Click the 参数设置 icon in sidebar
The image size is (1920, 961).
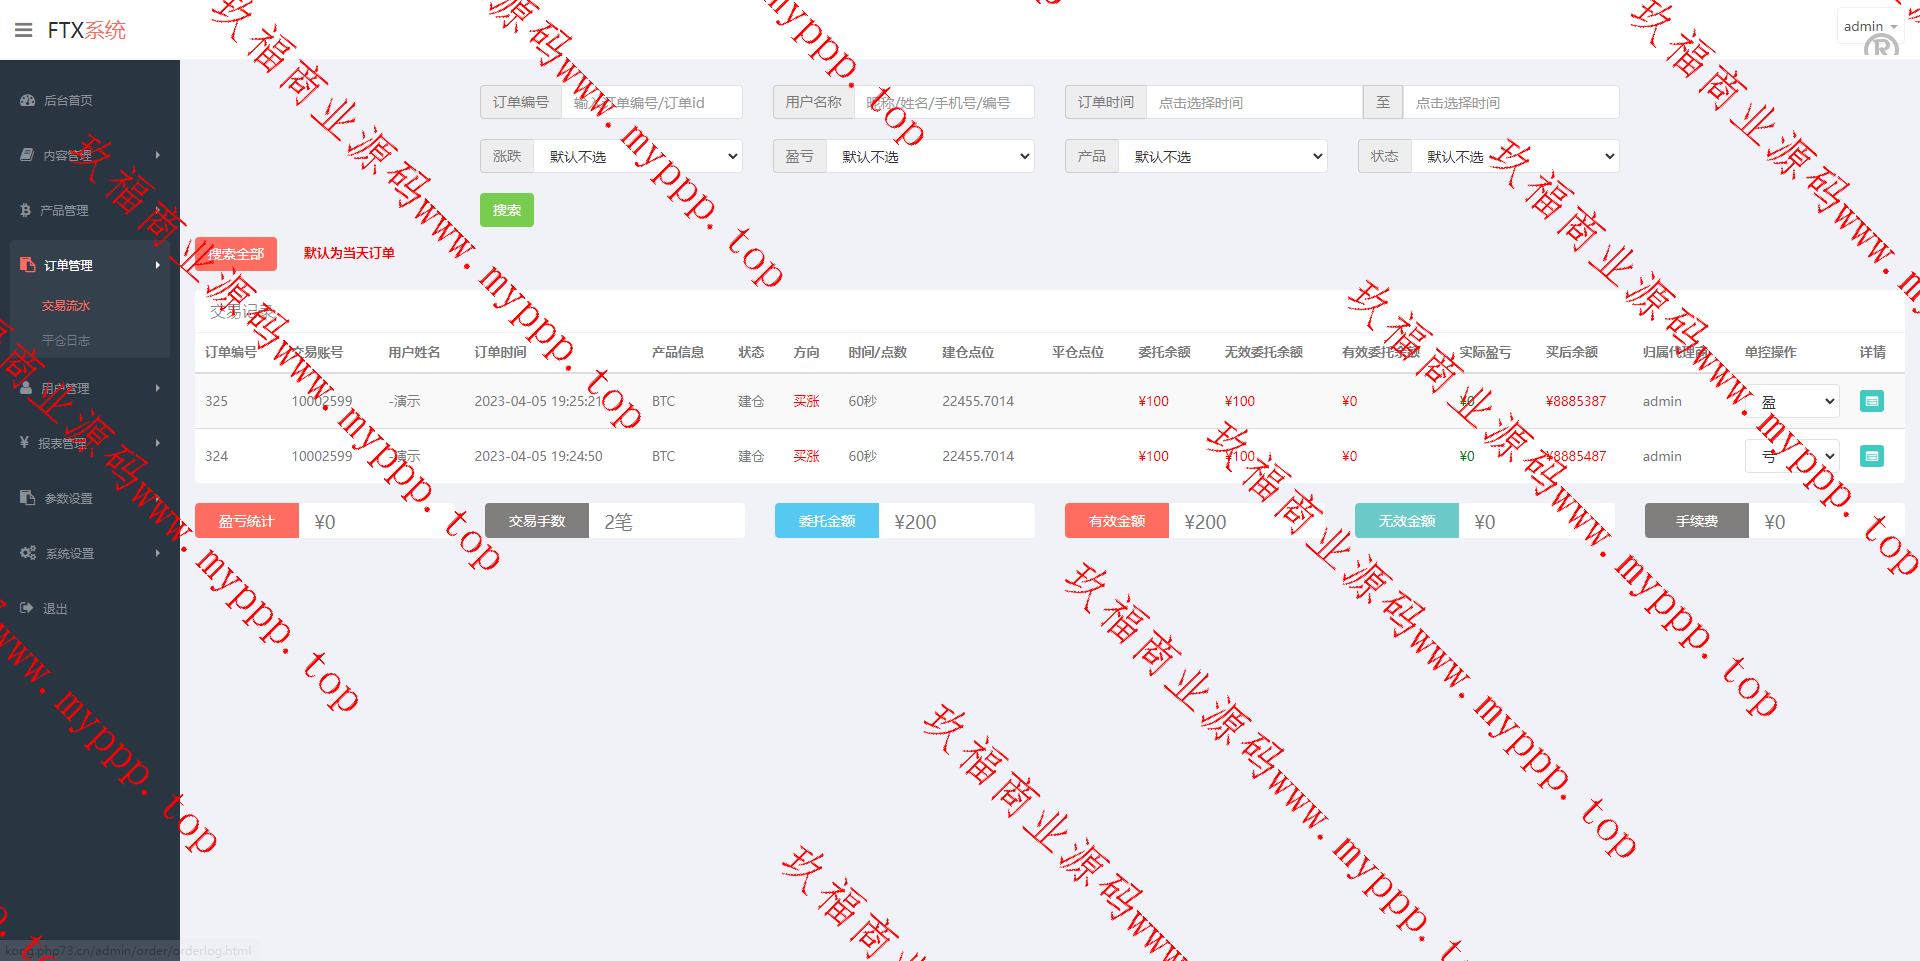point(28,498)
